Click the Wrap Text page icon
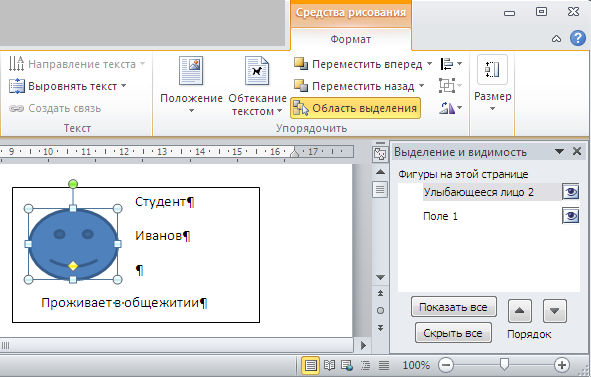Viewport: 591px width, 377px height. [257, 71]
